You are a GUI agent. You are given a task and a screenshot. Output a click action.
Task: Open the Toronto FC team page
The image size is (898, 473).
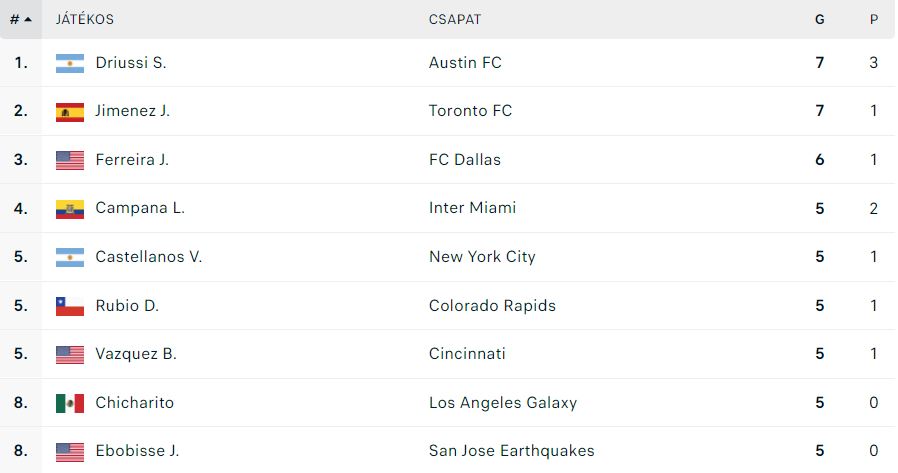pos(470,111)
